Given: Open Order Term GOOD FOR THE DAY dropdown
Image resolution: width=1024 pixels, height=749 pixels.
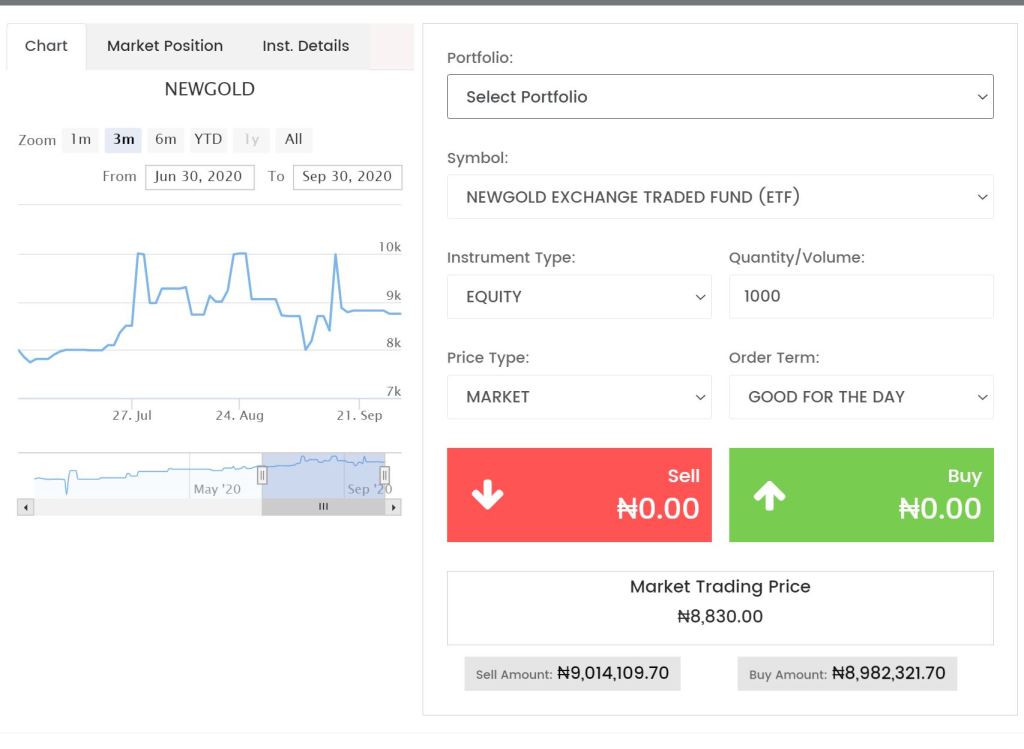Looking at the screenshot, I should pos(861,397).
